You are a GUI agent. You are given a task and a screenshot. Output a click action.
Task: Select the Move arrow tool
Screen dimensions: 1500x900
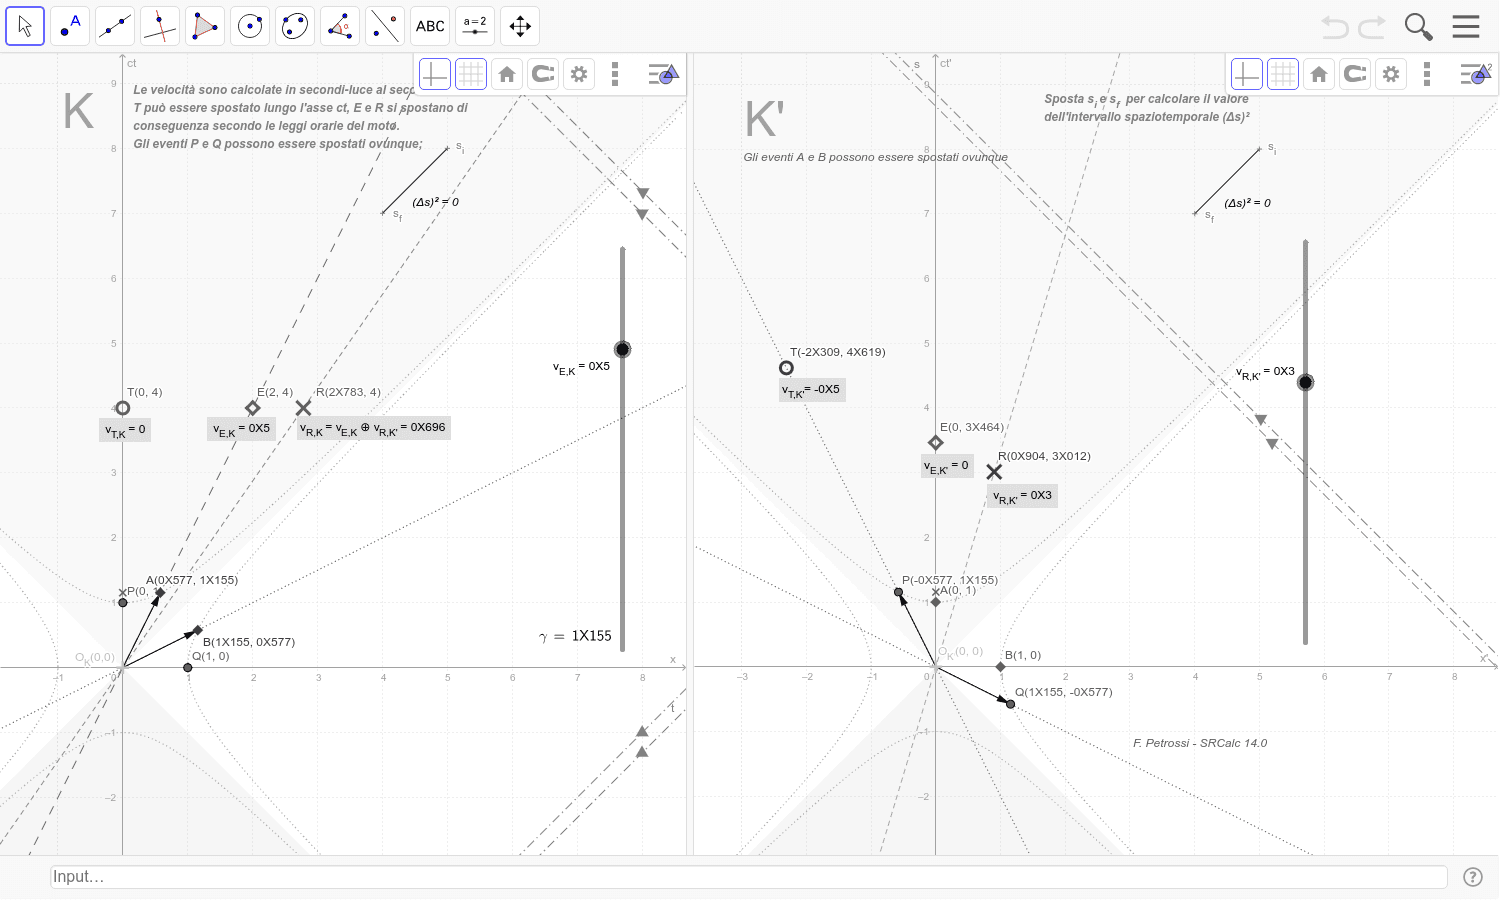(x=25, y=26)
